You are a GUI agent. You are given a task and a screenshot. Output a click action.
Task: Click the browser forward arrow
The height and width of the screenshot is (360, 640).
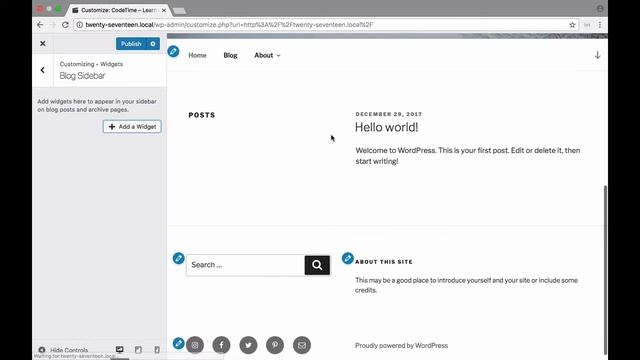[x=53, y=24]
